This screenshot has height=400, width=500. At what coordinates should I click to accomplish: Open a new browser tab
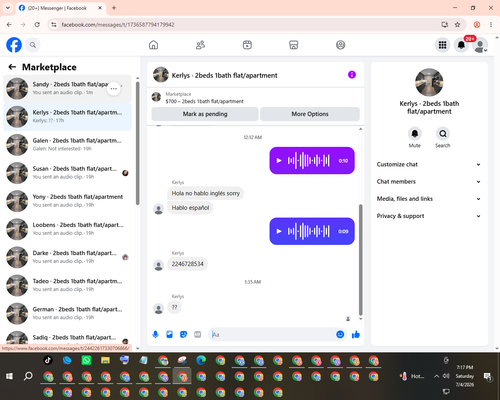pyautogui.click(x=114, y=8)
